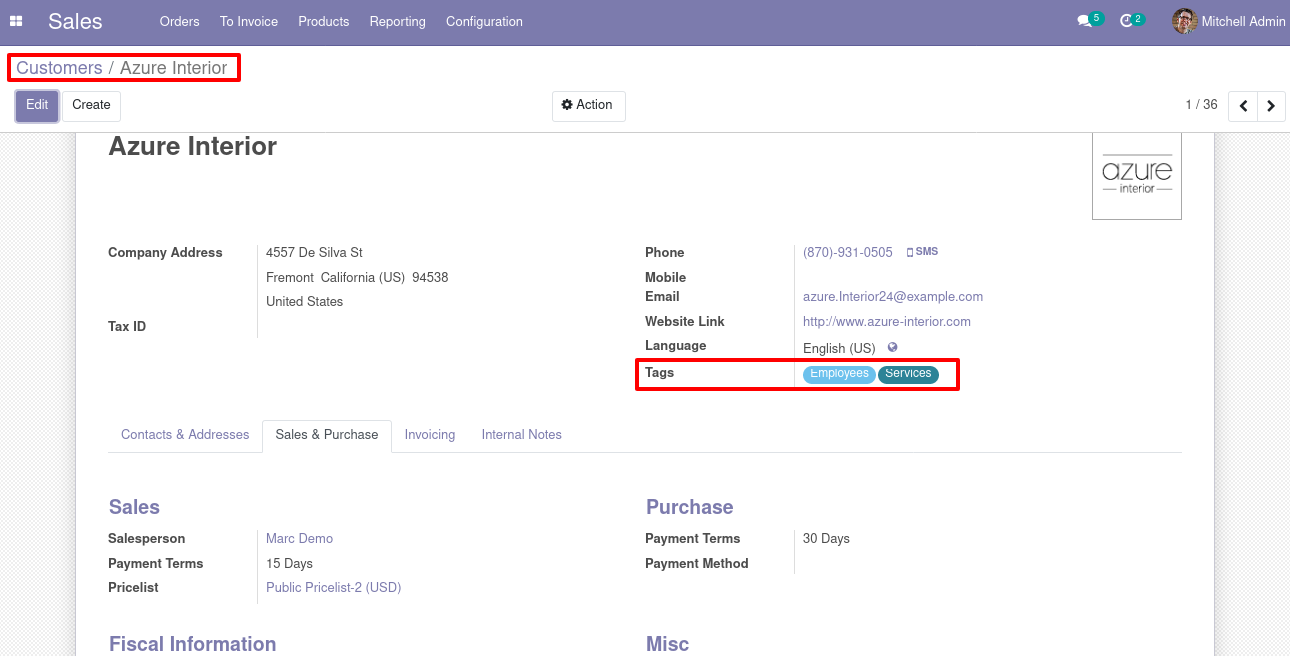The height and width of the screenshot is (656, 1290).
Task: Open the To Invoice menu
Action: tap(249, 21)
